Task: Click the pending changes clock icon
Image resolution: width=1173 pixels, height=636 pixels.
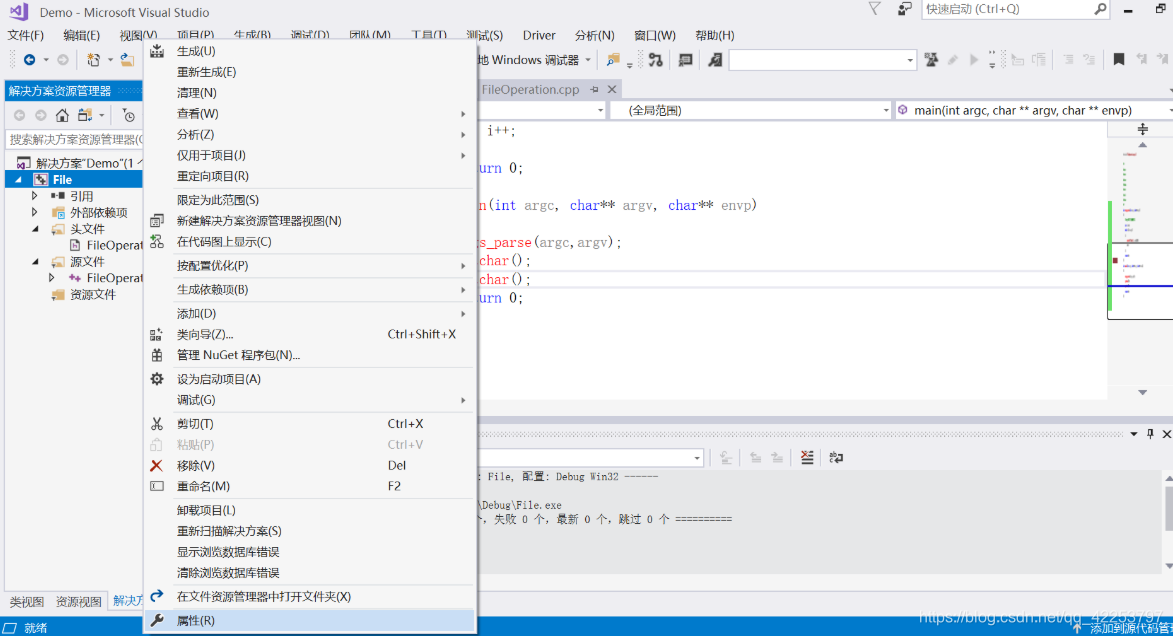Action: click(x=129, y=115)
